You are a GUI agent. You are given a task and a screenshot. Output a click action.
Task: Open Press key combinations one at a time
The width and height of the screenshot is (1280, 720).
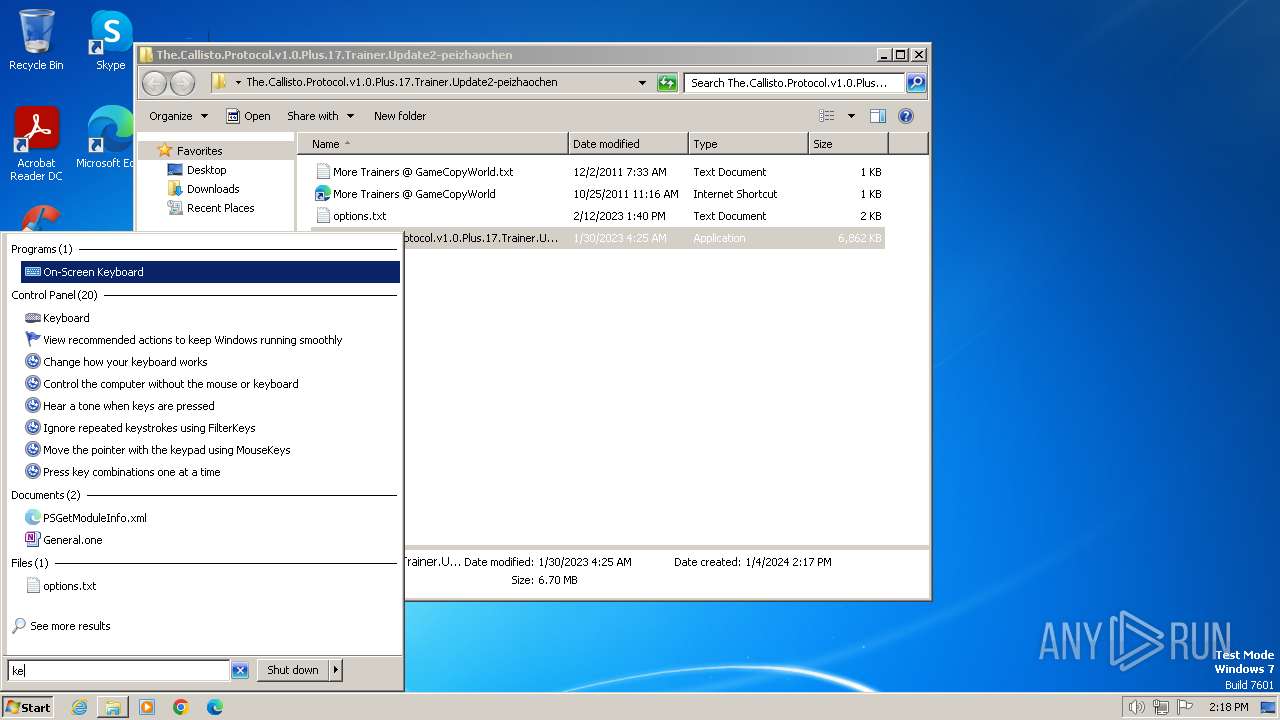click(x=210, y=472)
